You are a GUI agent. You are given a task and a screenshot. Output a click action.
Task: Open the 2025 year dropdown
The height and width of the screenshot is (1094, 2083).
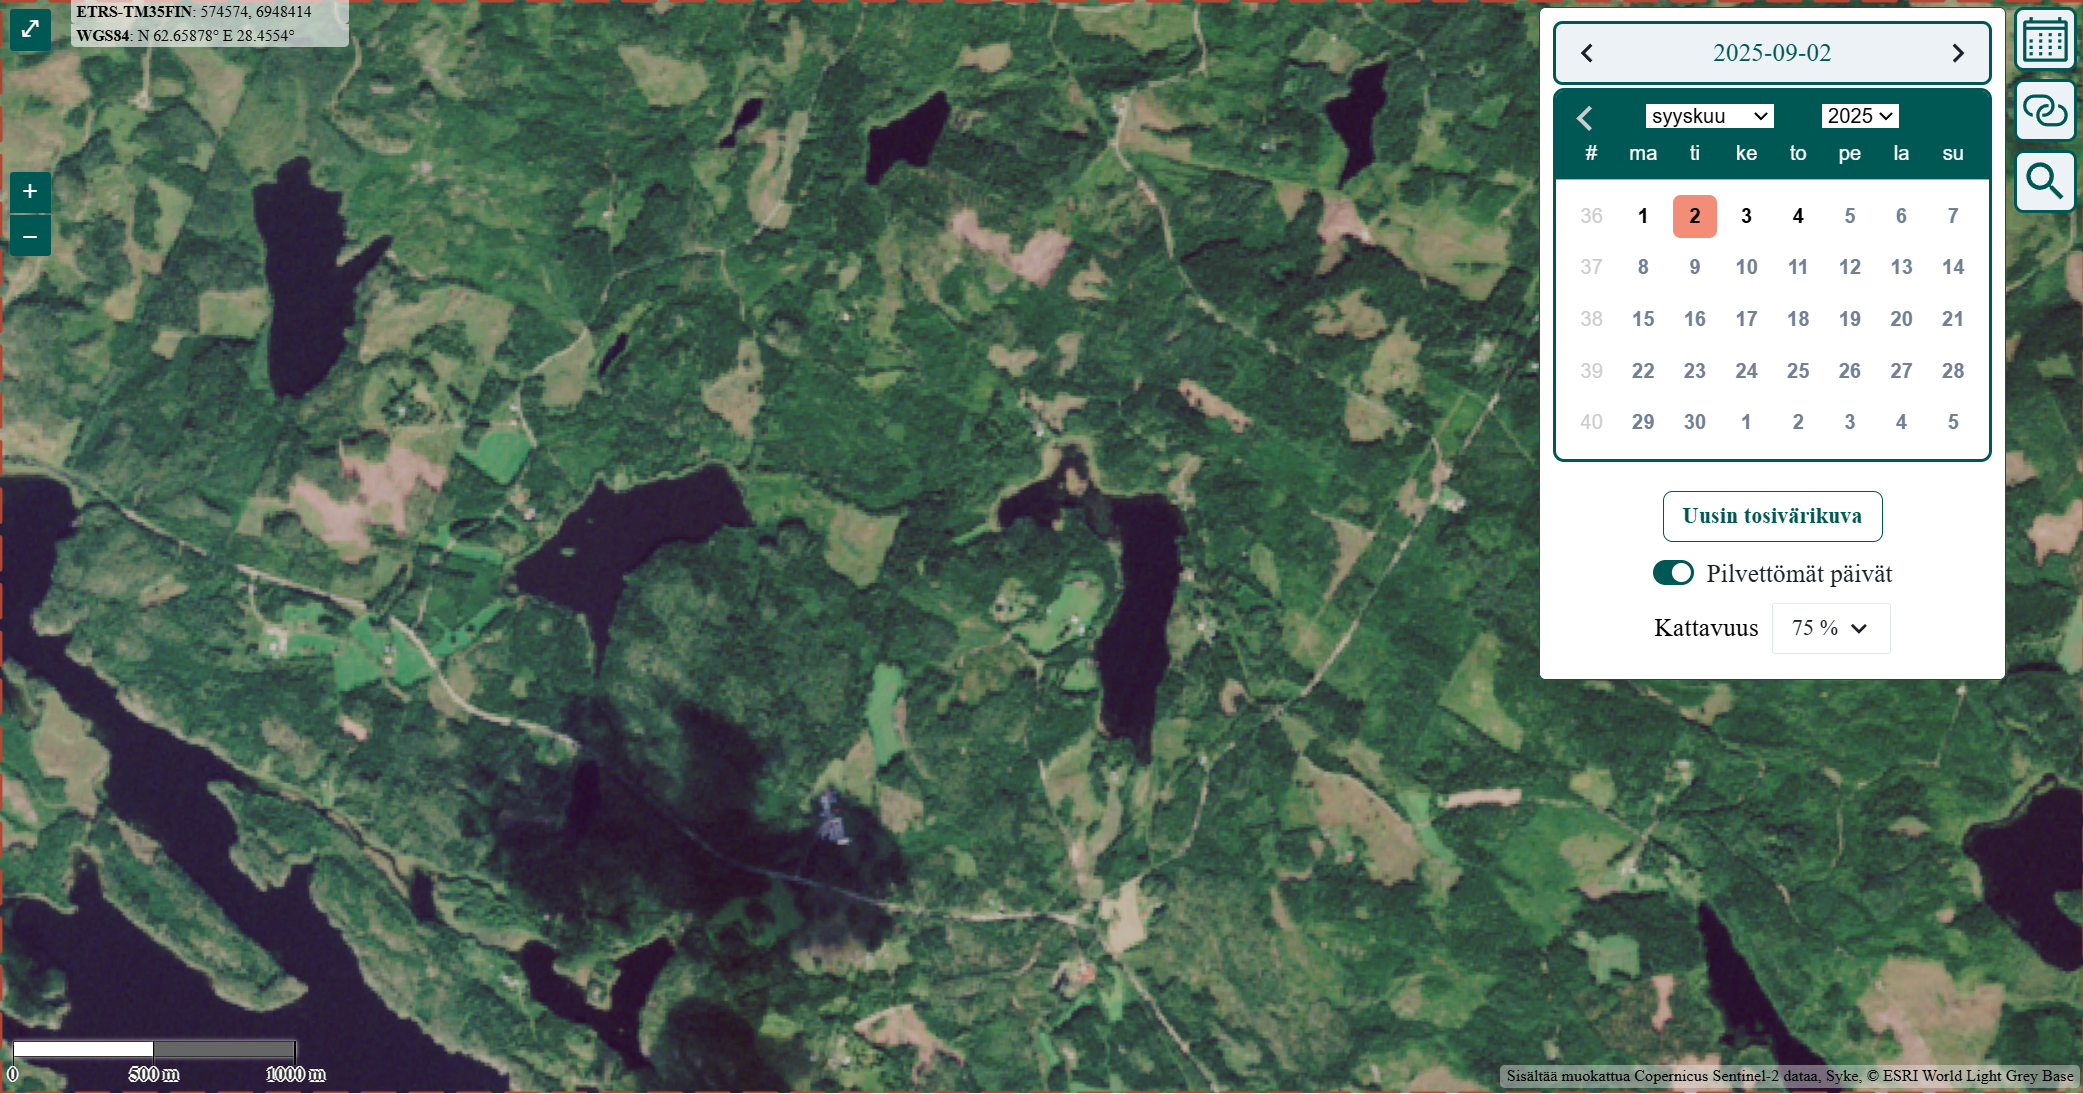pos(1859,116)
